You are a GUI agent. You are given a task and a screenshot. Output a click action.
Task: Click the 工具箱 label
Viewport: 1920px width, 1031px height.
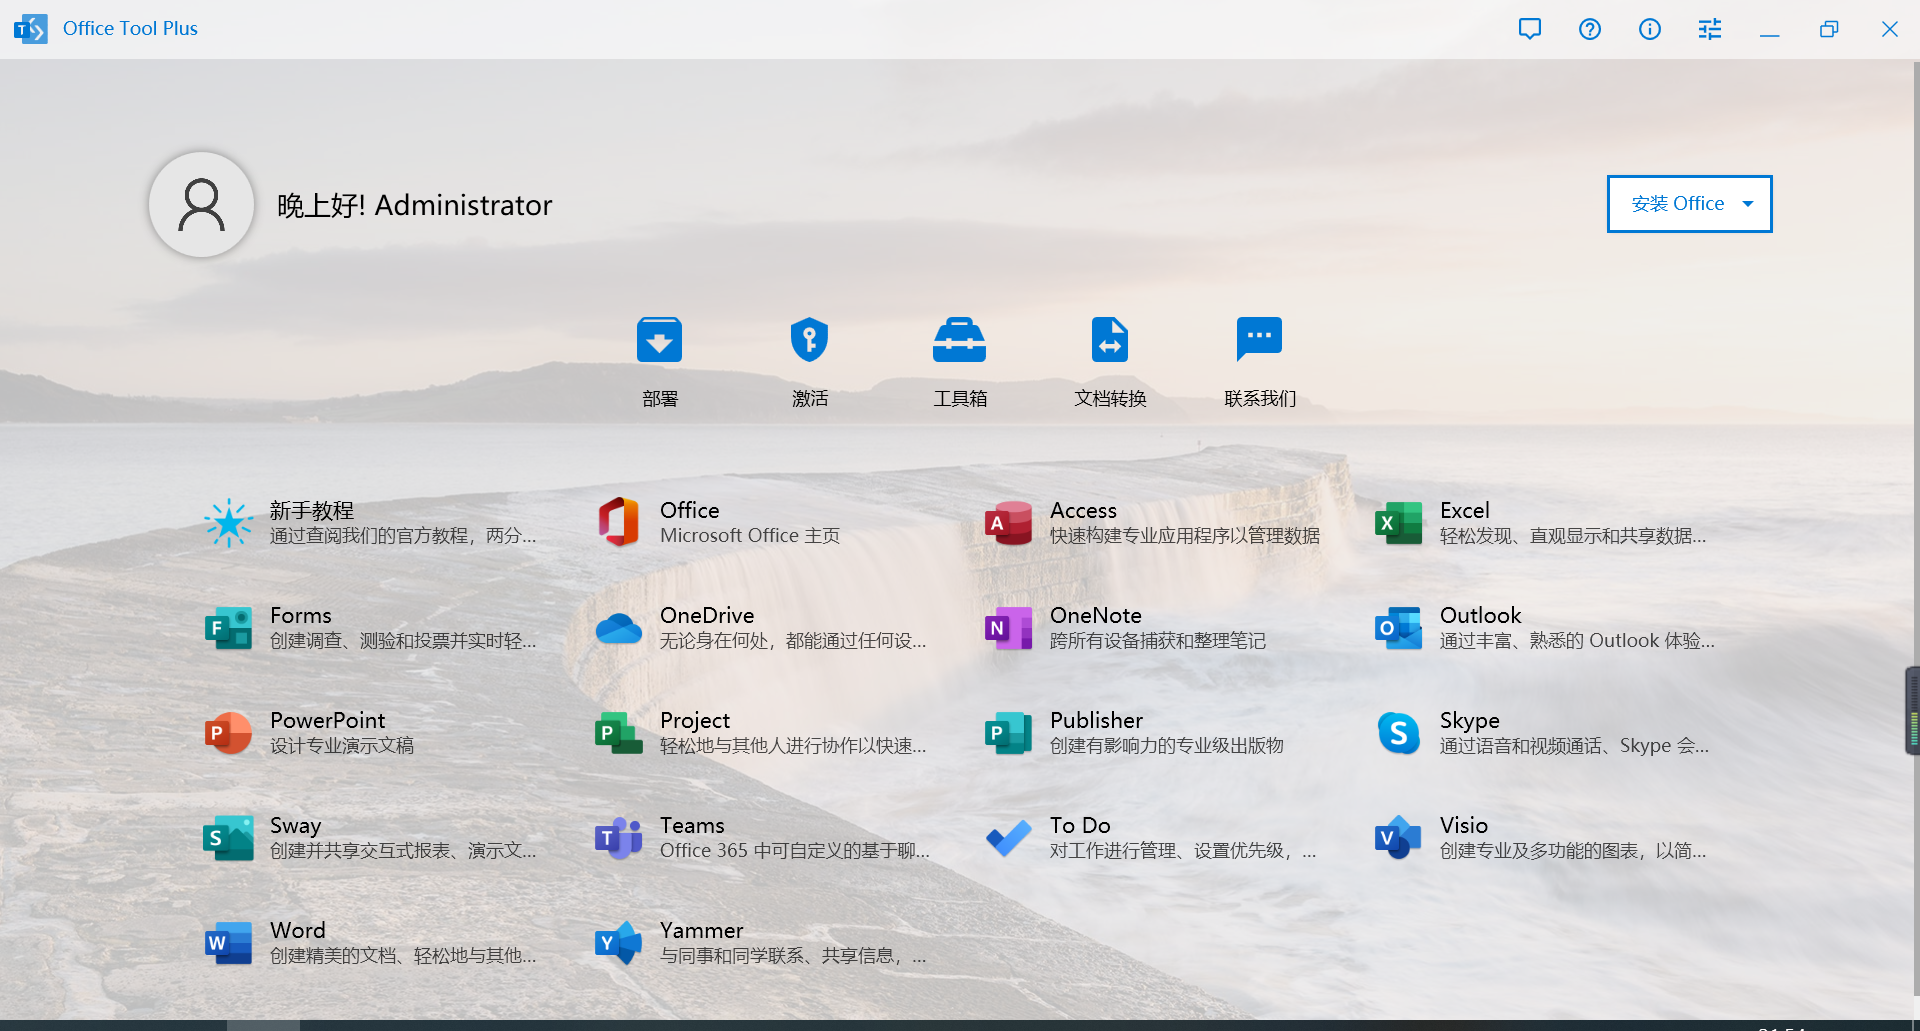click(960, 399)
